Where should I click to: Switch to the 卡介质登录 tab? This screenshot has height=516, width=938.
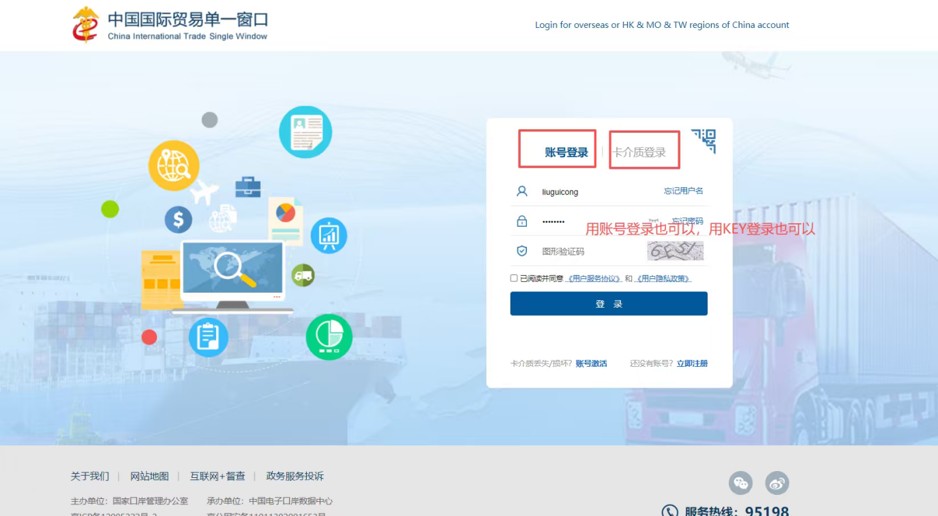tap(639, 152)
